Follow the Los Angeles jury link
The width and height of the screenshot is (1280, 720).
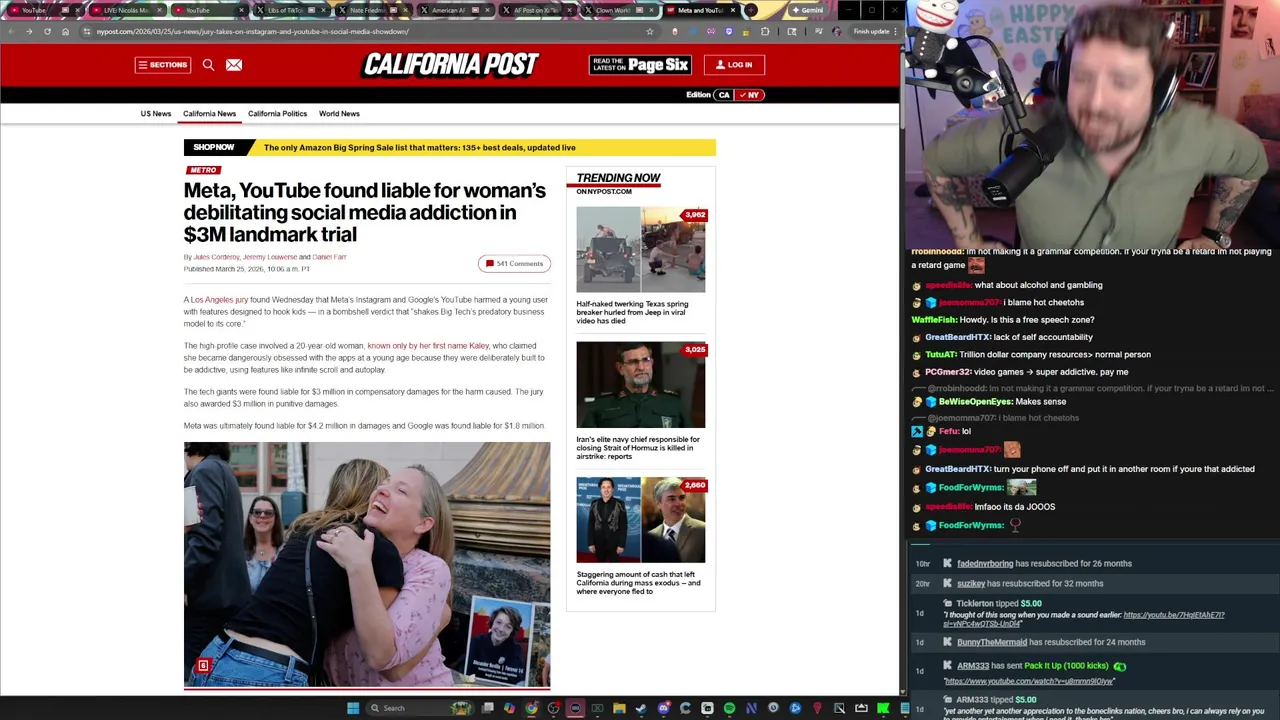tap(219, 300)
